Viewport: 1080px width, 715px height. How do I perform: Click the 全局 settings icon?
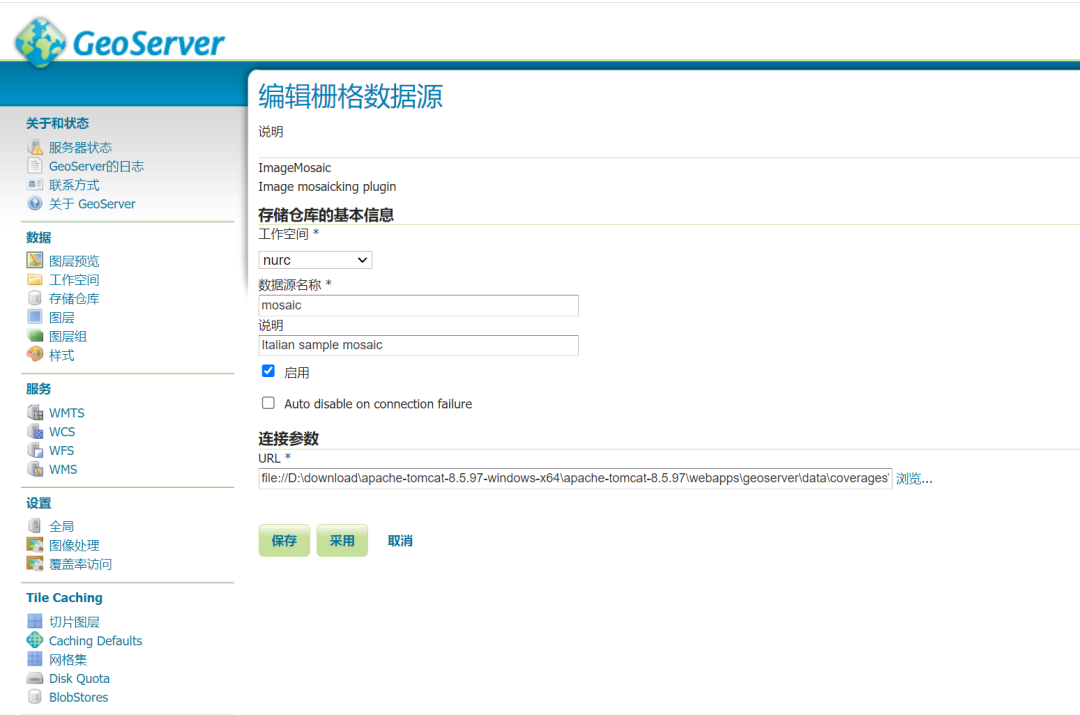click(35, 526)
